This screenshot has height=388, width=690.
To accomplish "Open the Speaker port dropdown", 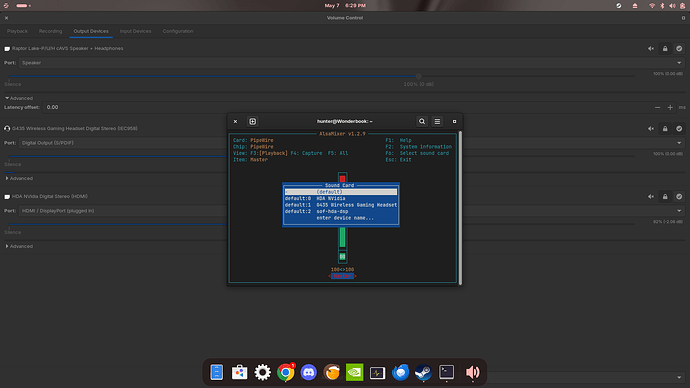I will pyautogui.click(x=352, y=63).
